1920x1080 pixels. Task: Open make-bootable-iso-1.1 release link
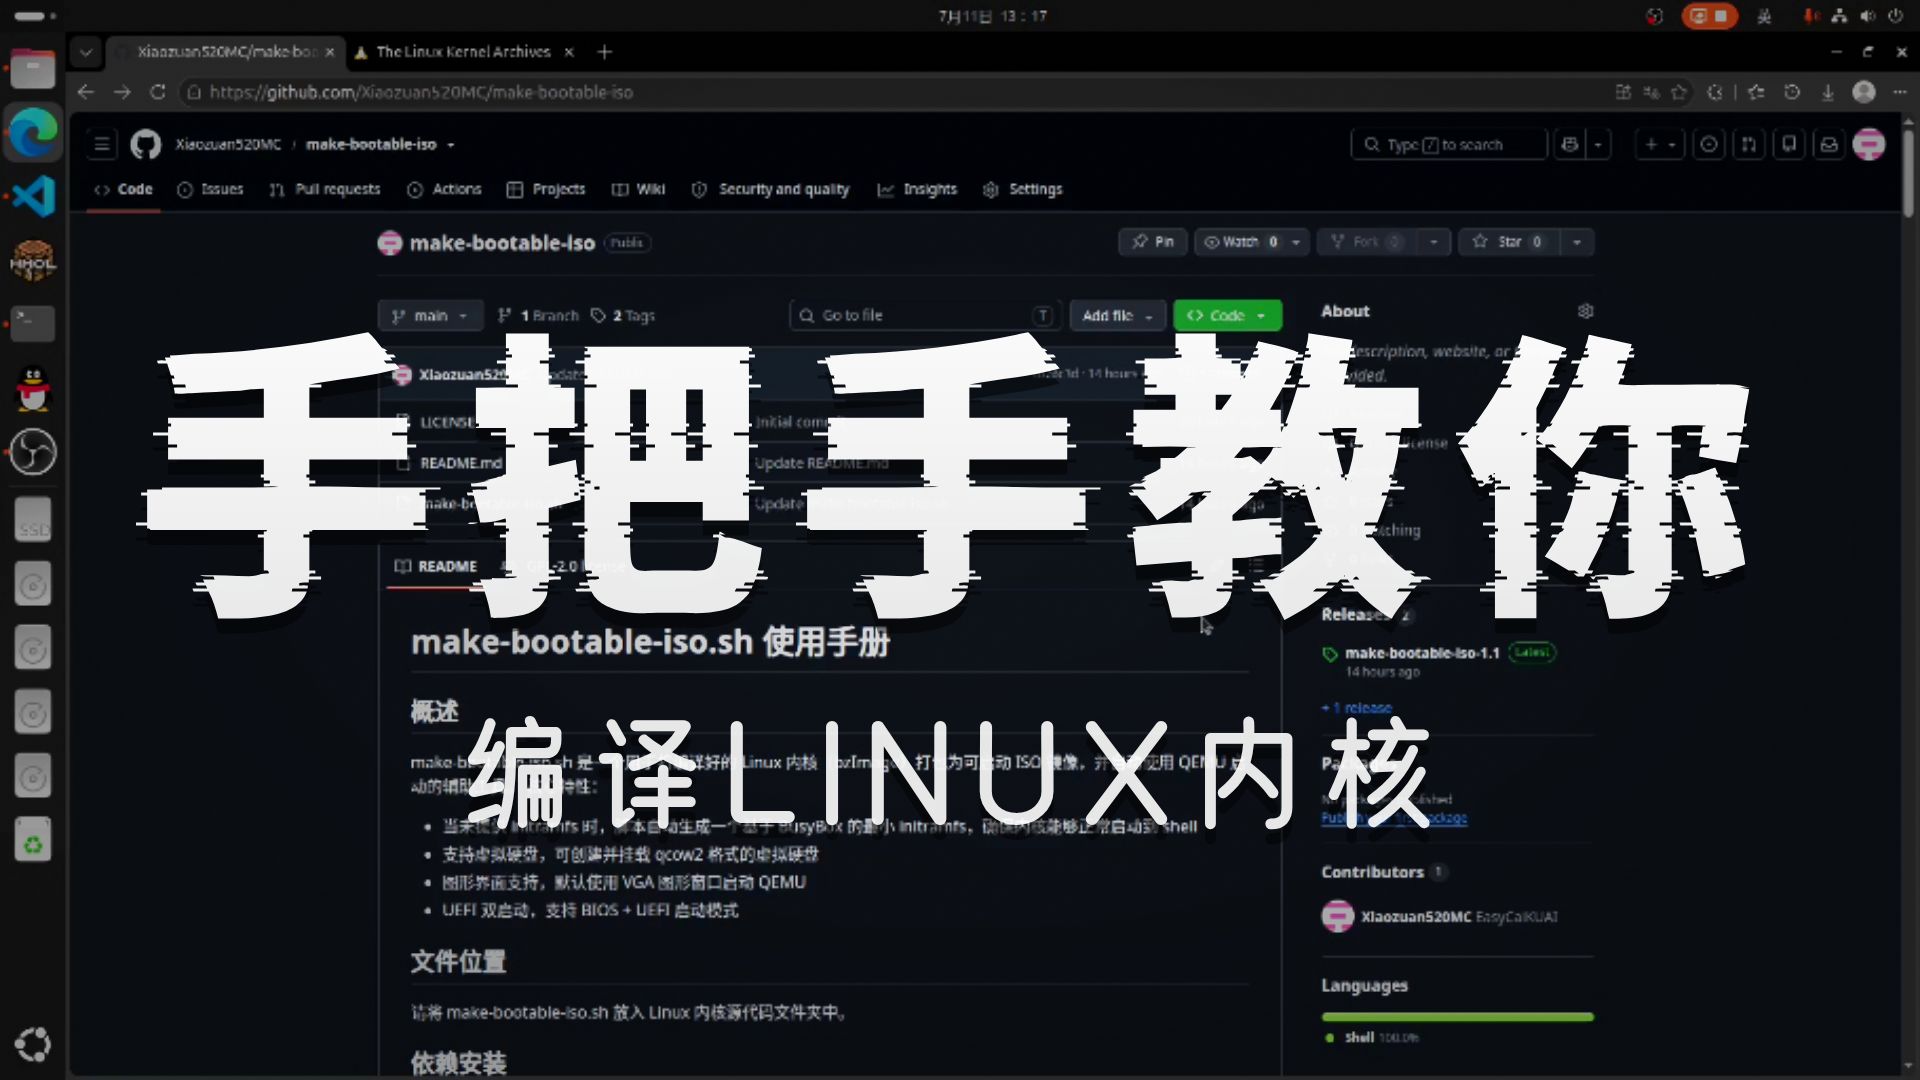pos(1422,653)
